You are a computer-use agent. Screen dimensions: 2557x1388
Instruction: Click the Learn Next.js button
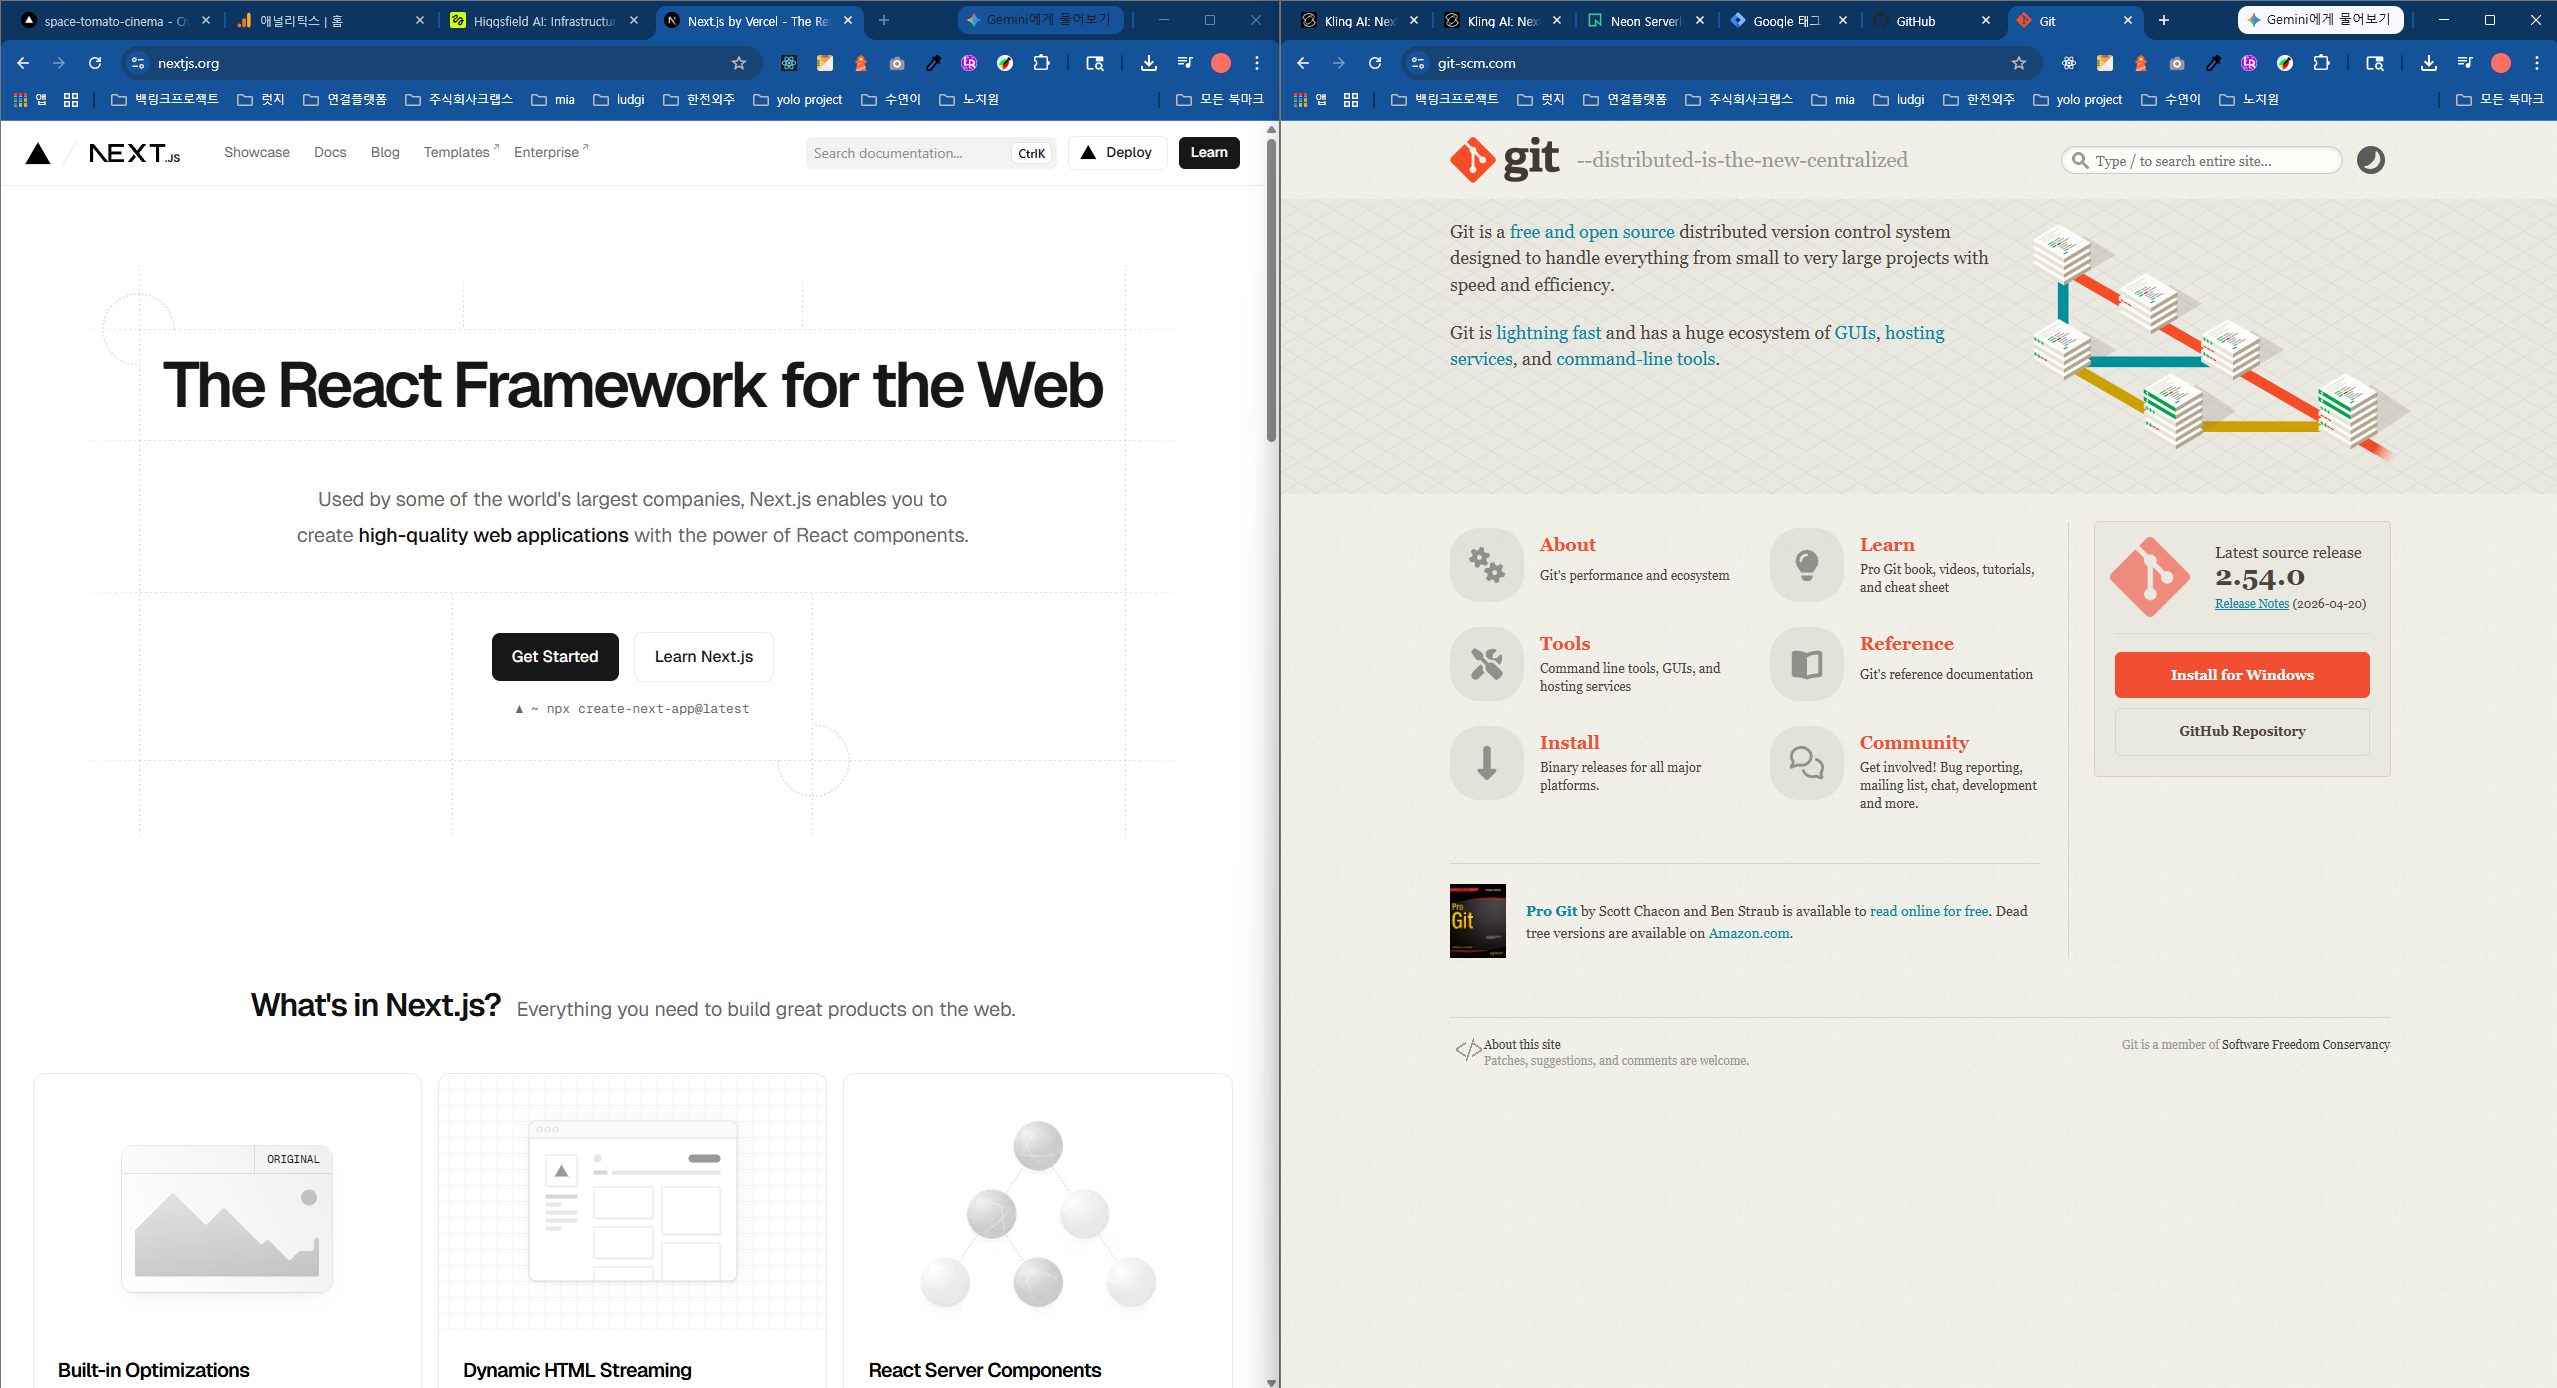pos(704,657)
